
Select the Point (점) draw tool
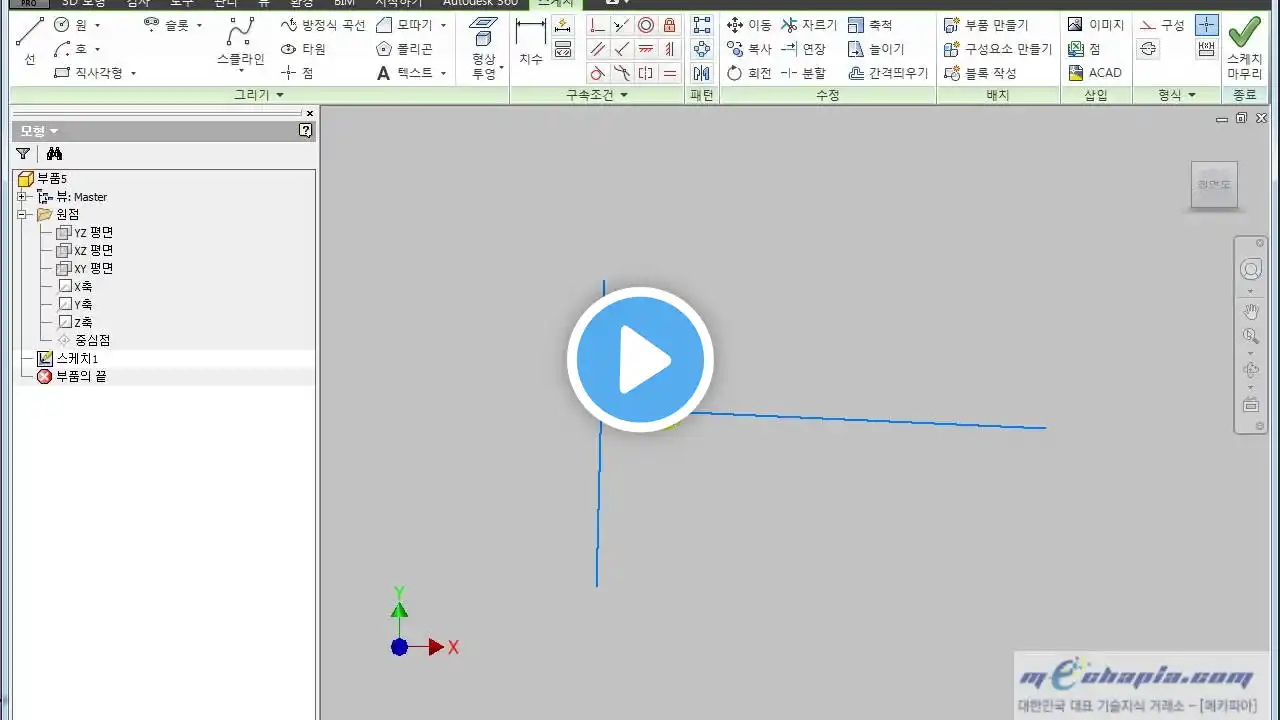pyautogui.click(x=297, y=73)
